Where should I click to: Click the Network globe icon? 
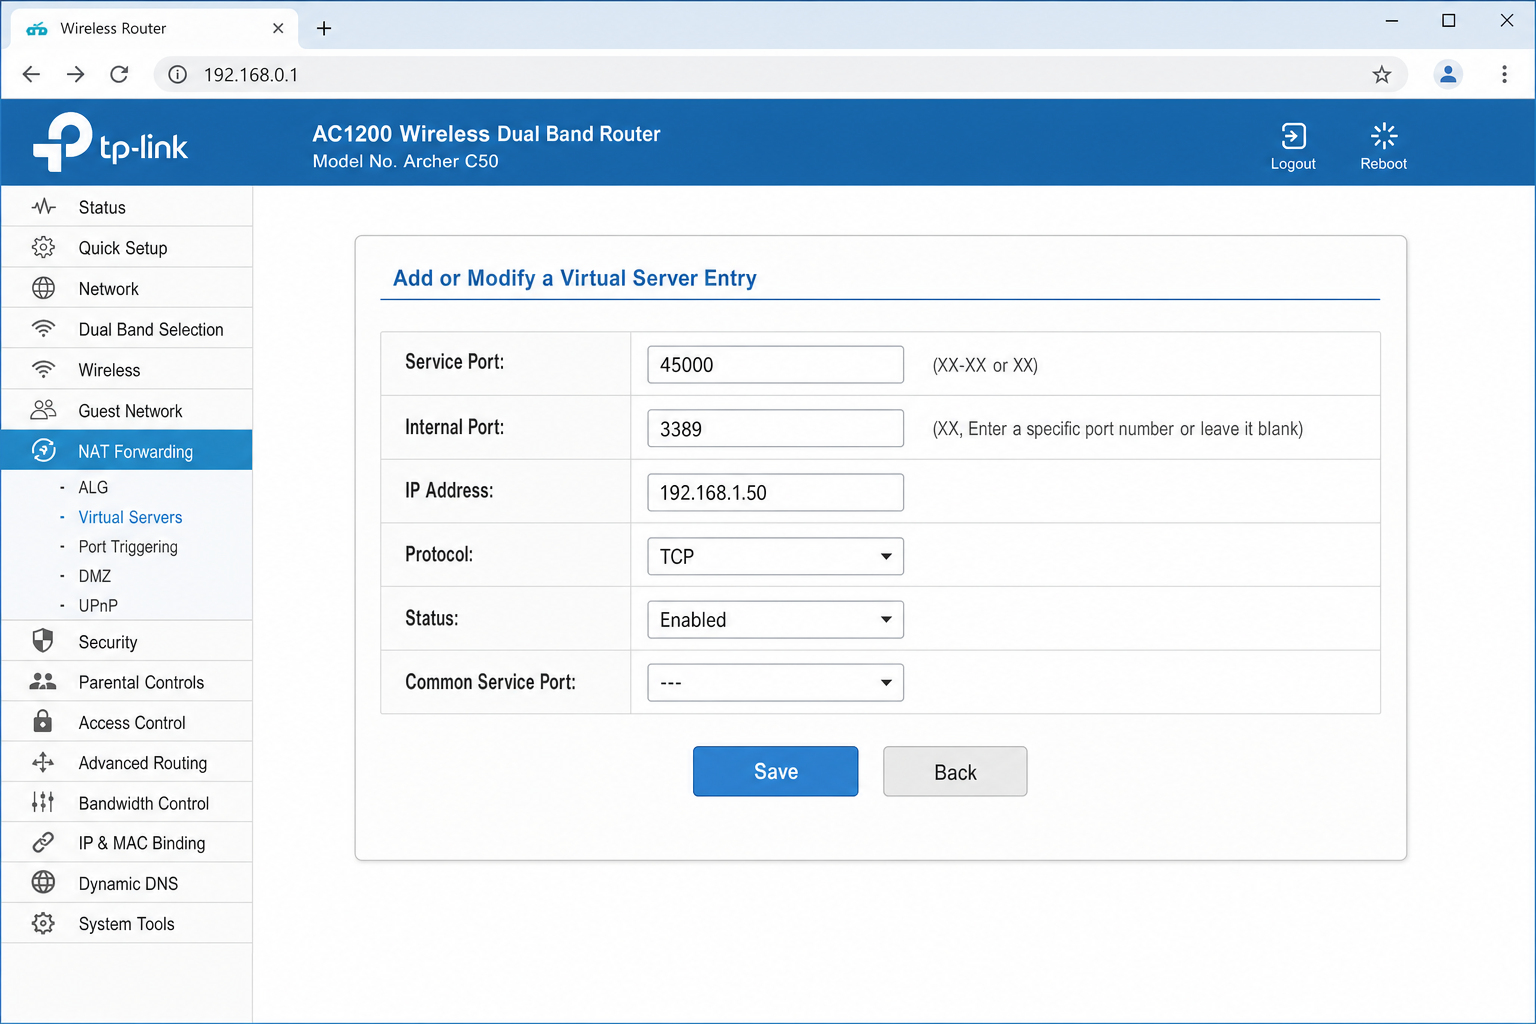point(43,288)
